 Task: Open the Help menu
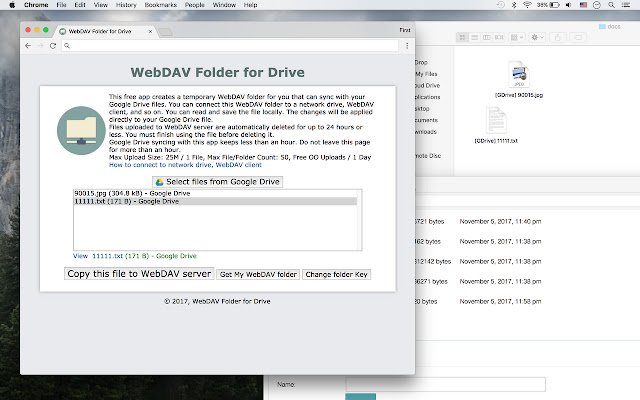250,5
